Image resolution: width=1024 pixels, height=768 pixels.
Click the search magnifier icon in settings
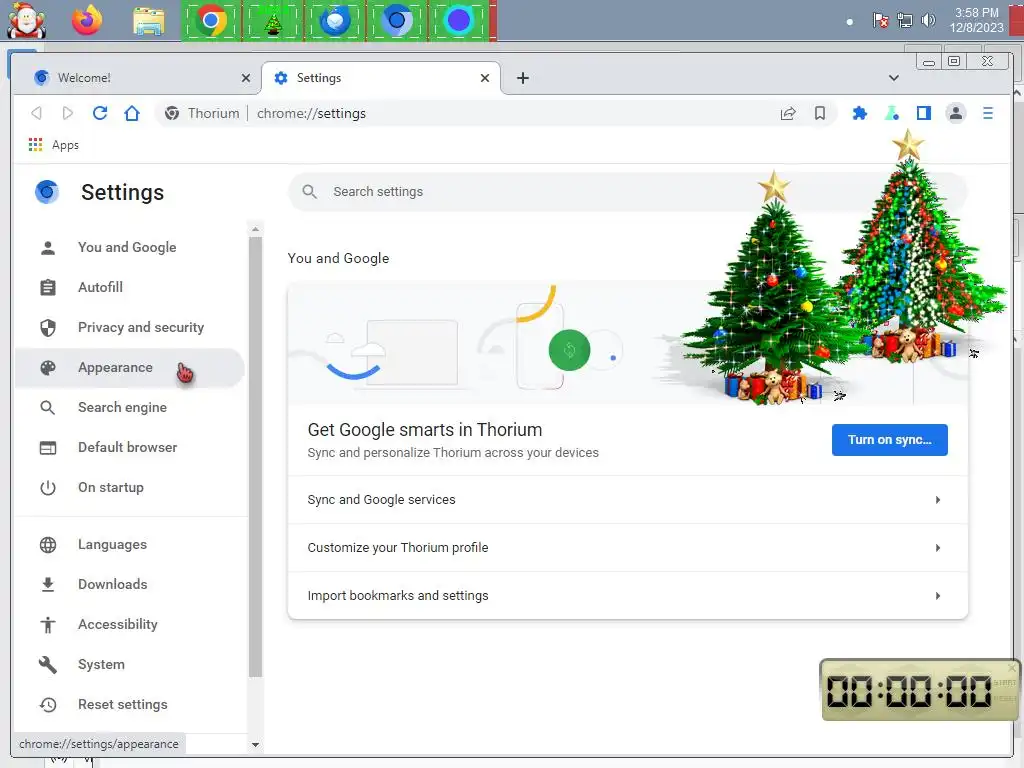click(x=310, y=191)
